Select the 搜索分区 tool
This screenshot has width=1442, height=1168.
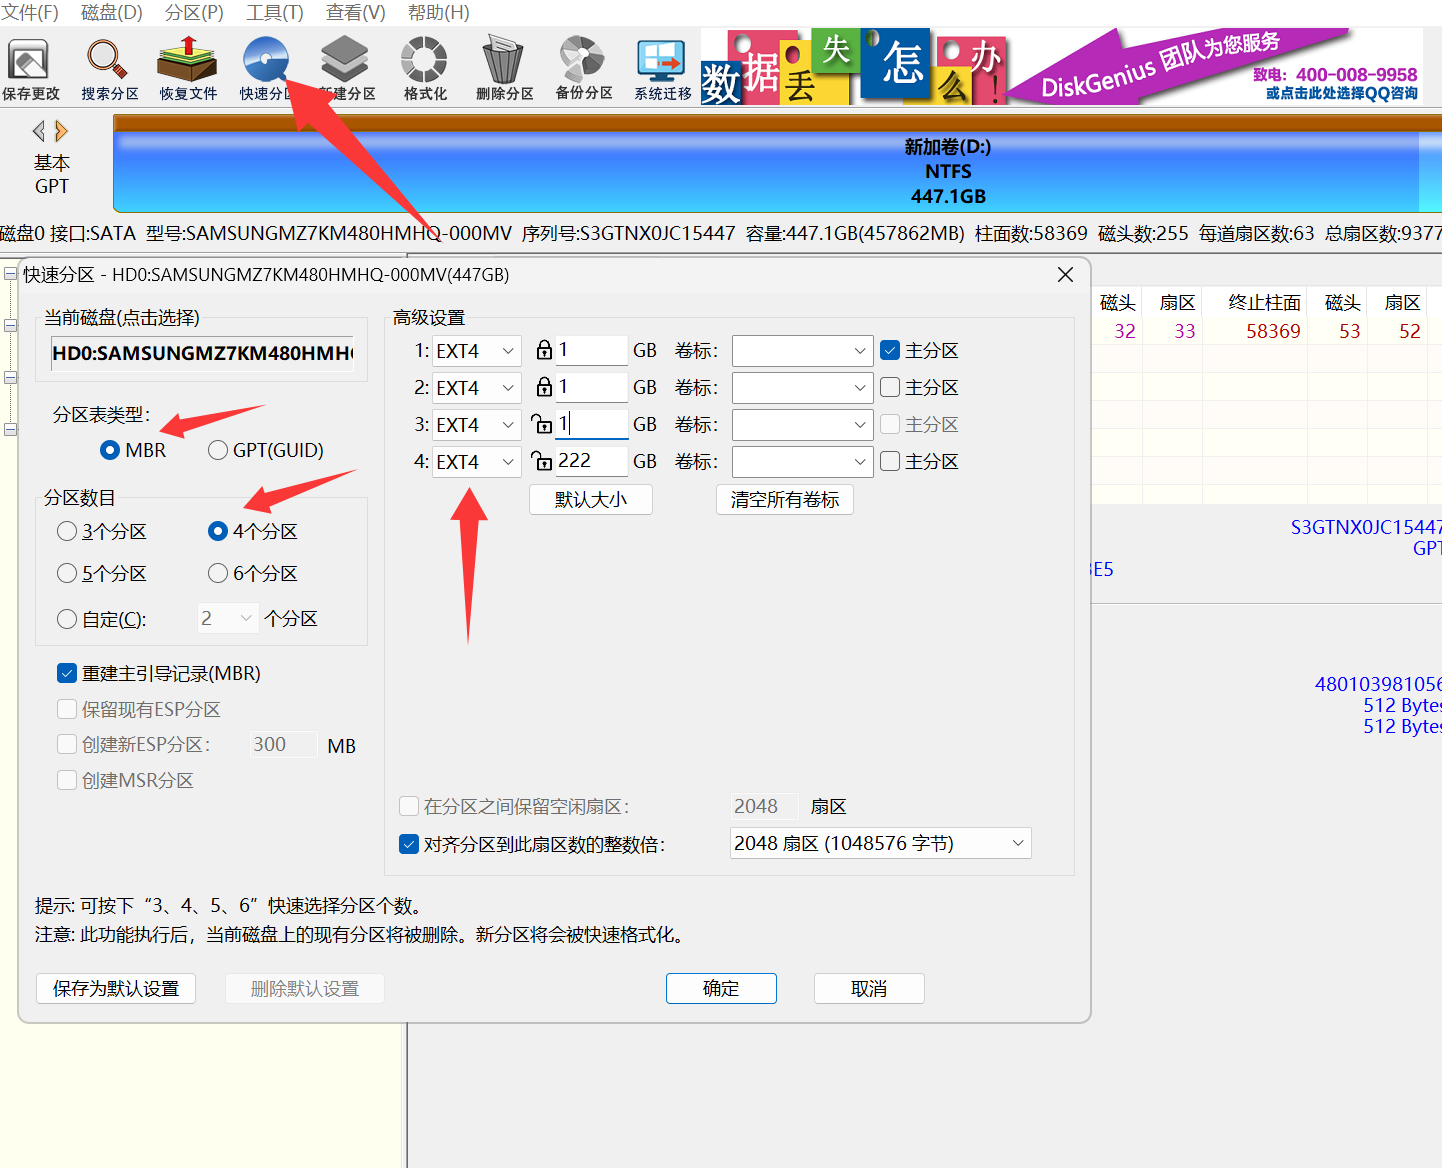109,67
